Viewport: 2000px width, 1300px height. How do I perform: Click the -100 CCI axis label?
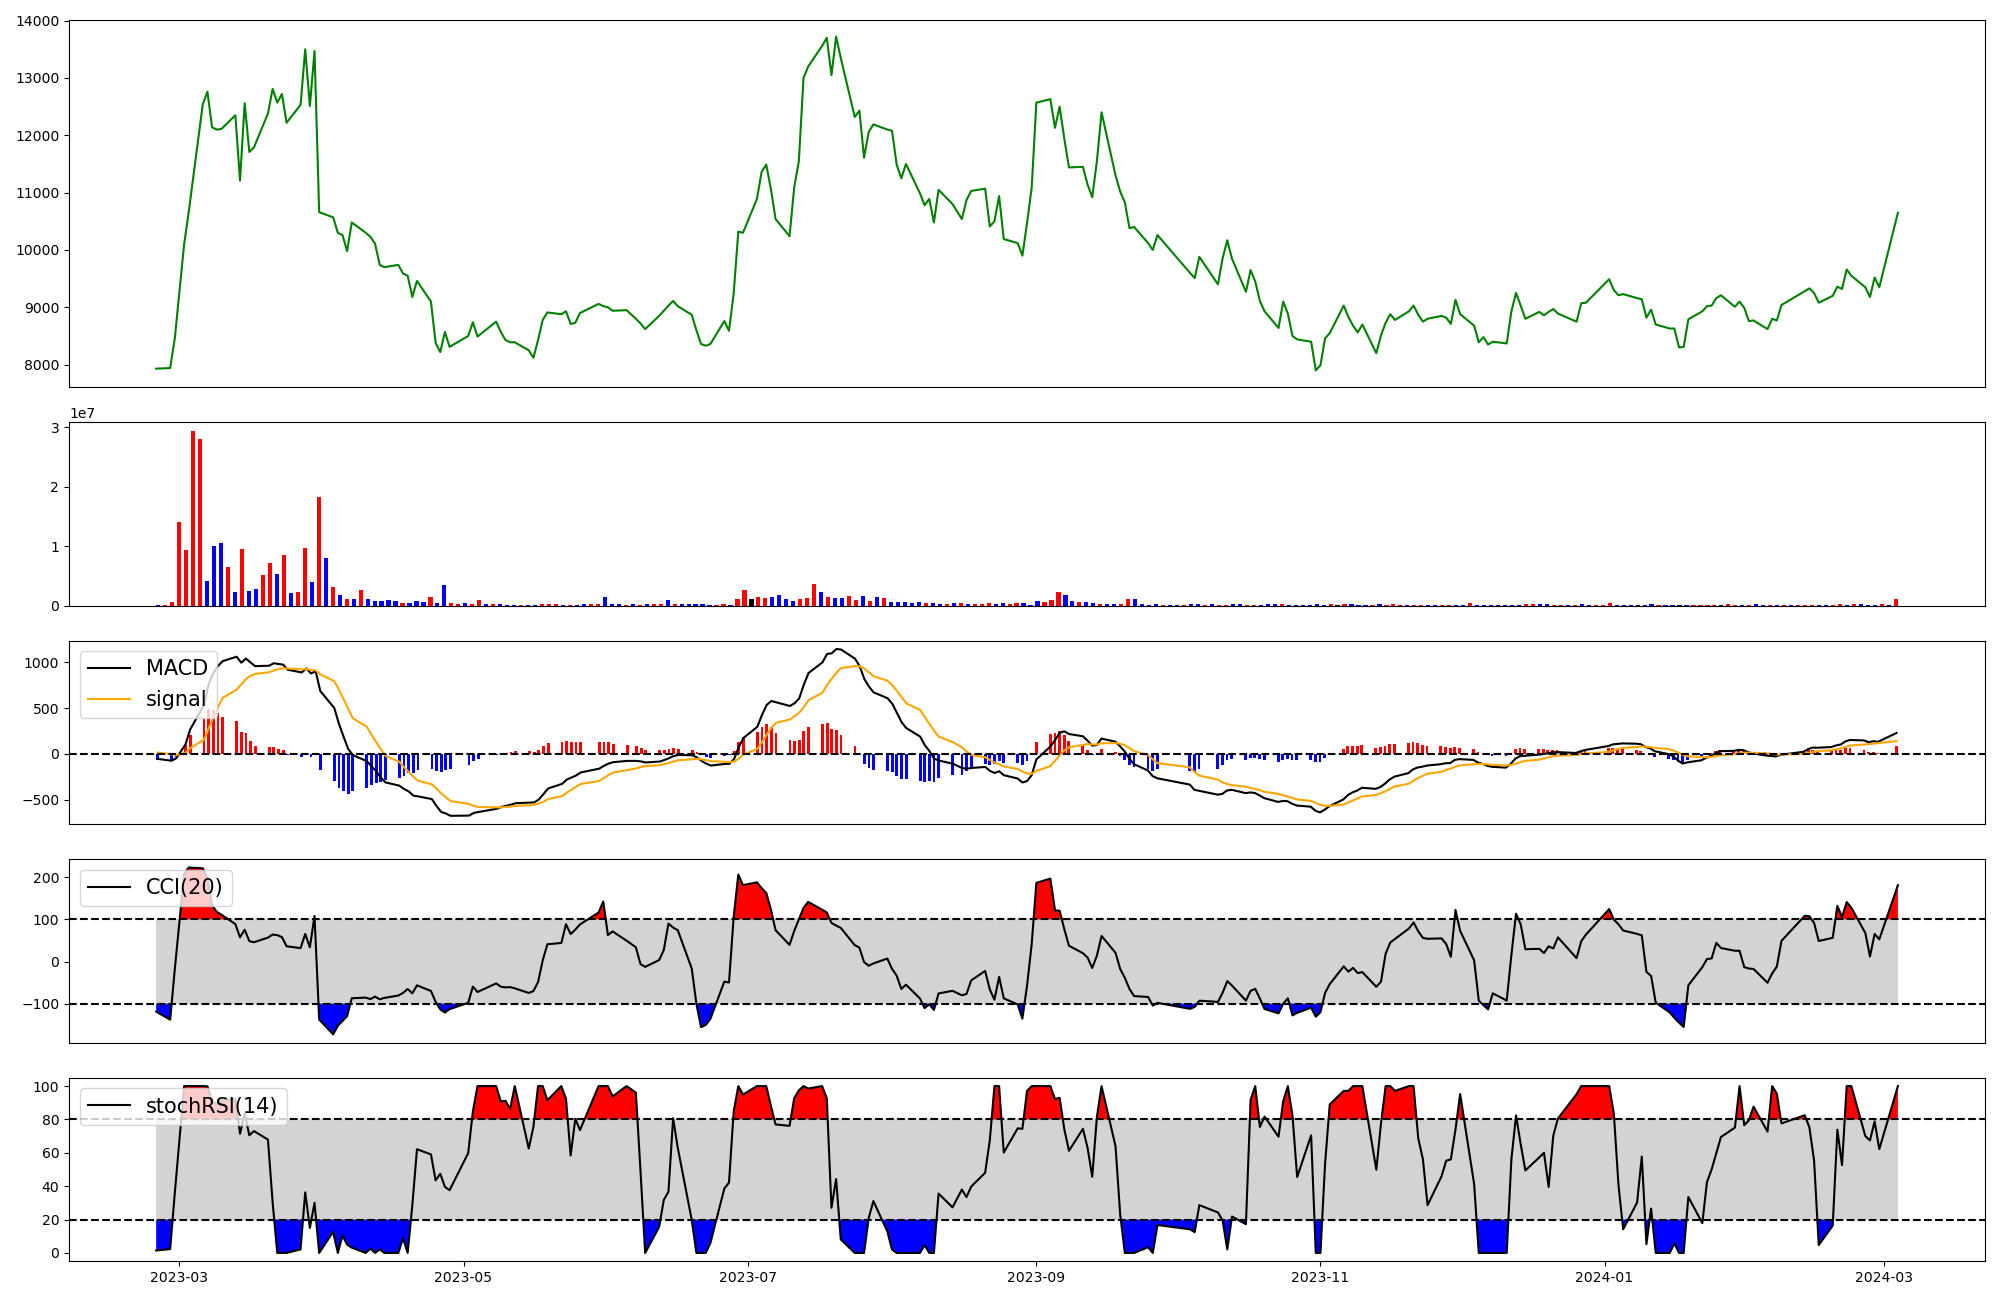point(42,1004)
